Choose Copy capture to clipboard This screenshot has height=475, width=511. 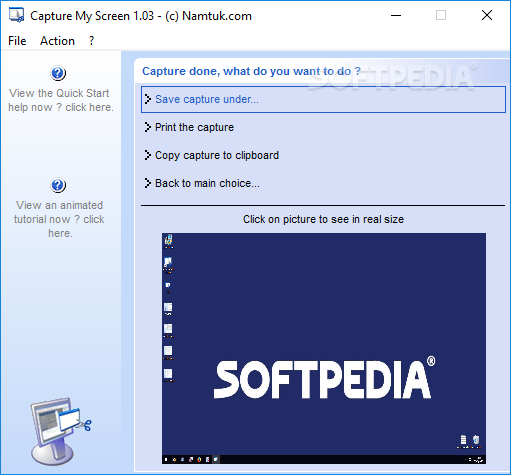tap(217, 155)
